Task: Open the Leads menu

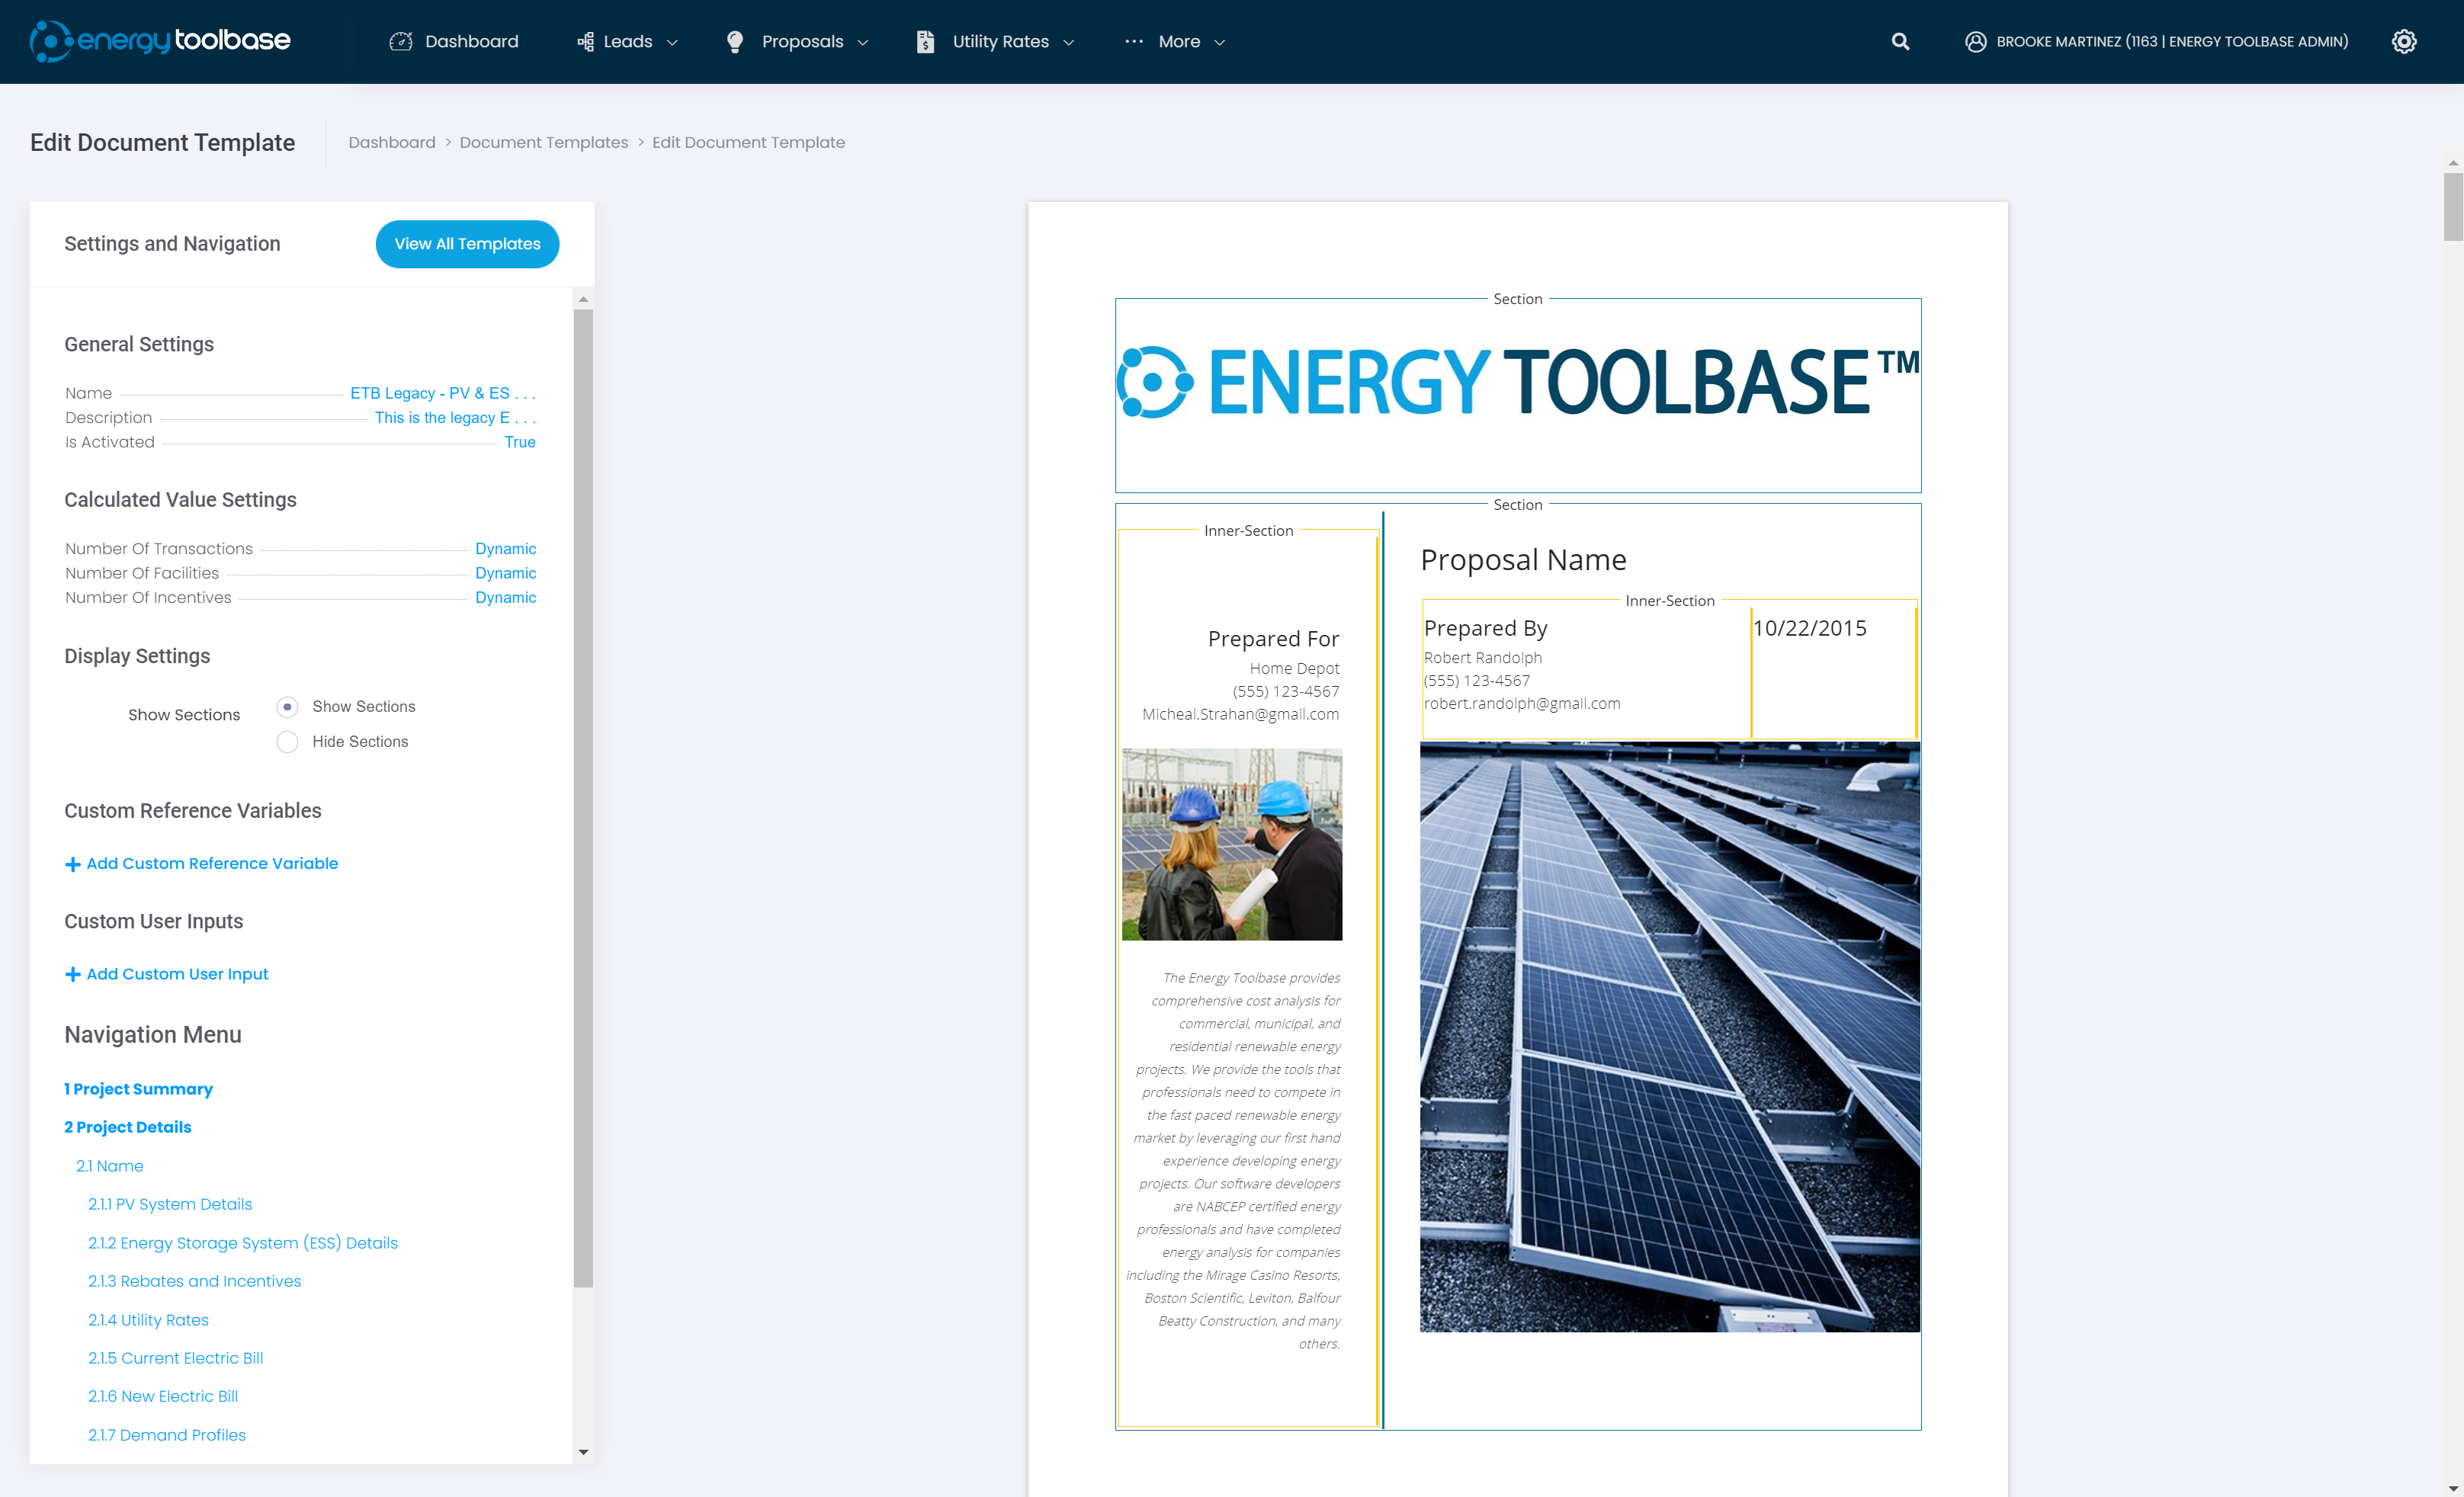Action: click(x=627, y=42)
